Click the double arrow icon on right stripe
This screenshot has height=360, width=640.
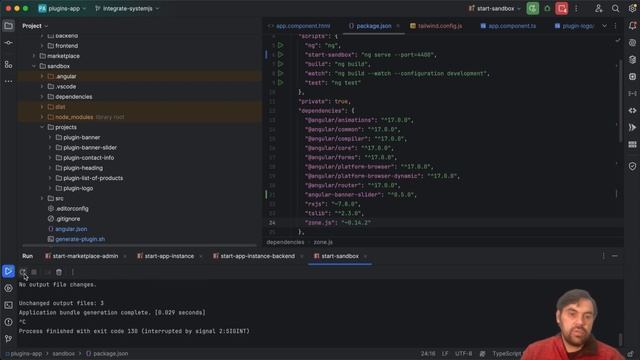coord(632,128)
